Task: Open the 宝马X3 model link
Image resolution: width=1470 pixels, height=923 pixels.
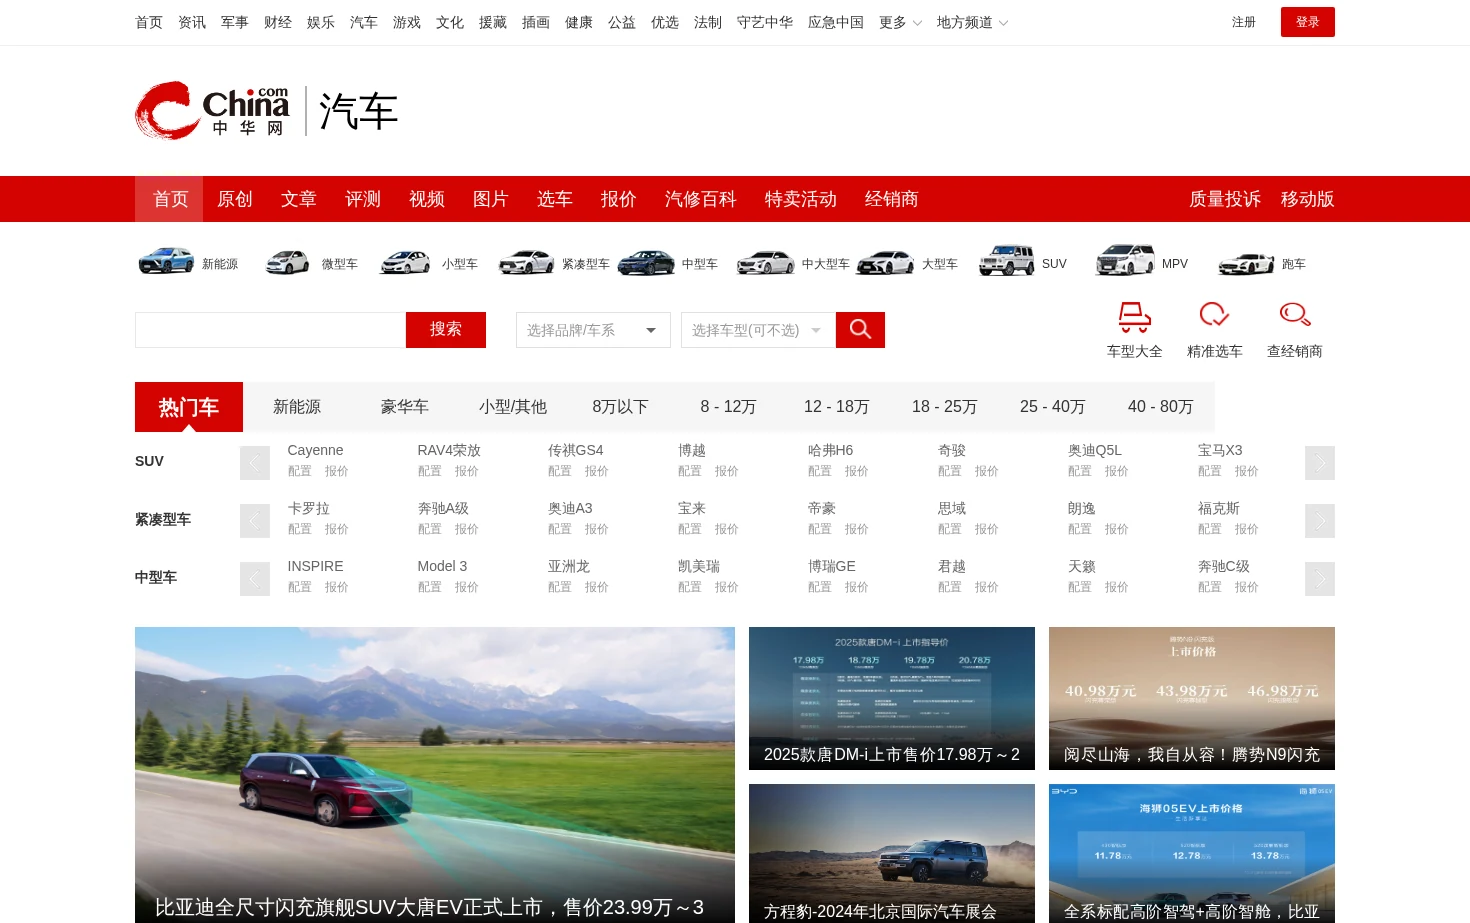Action: click(1220, 450)
